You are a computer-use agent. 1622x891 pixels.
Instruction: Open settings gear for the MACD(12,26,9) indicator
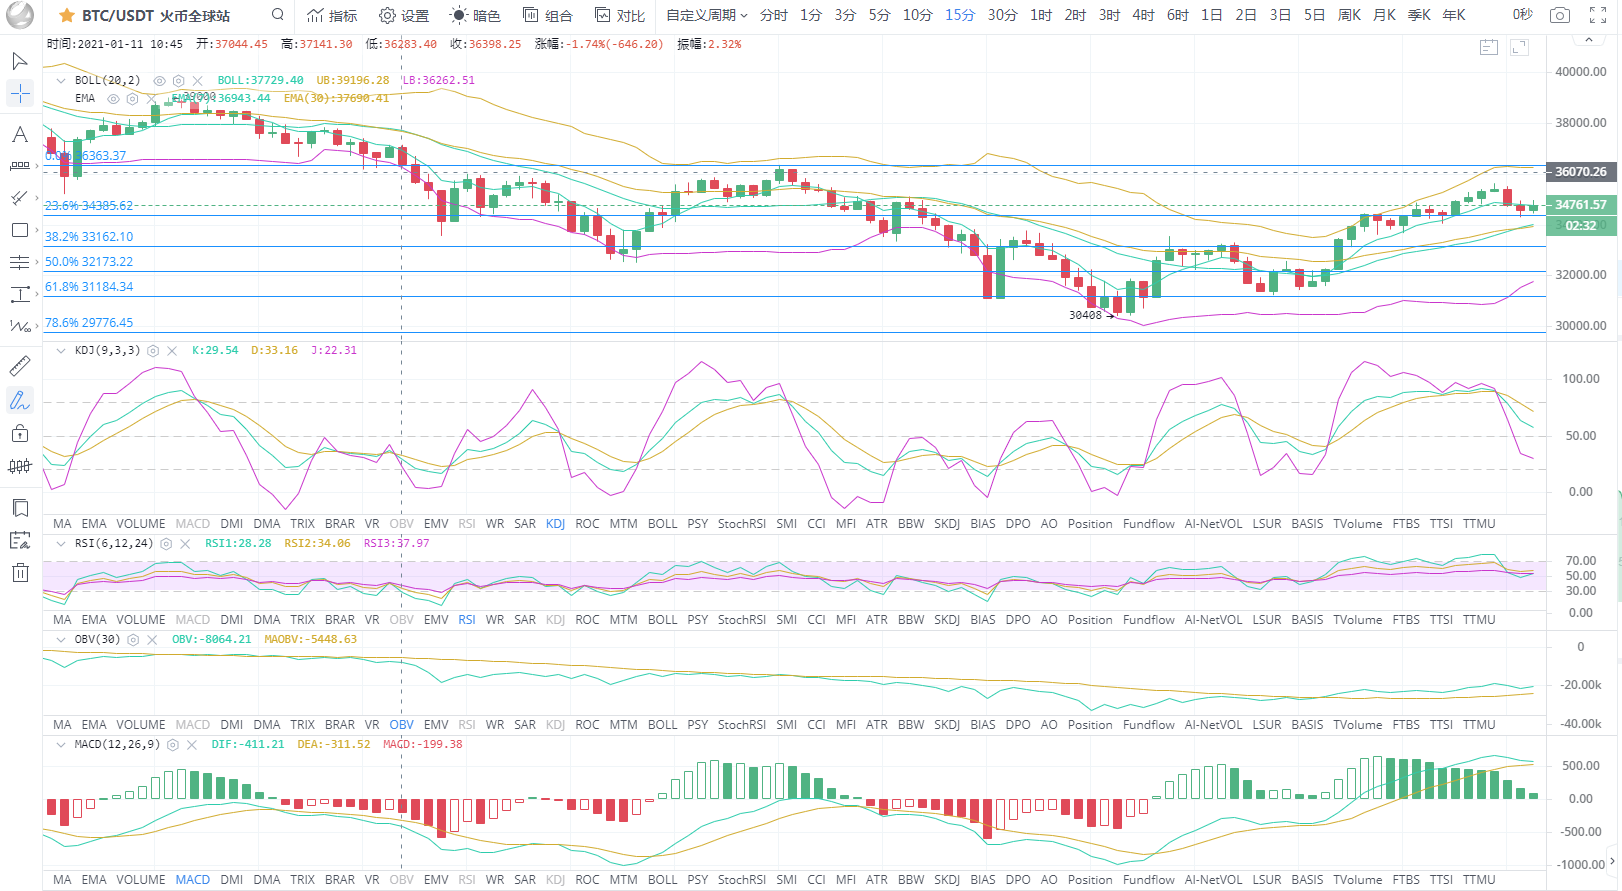(x=173, y=745)
